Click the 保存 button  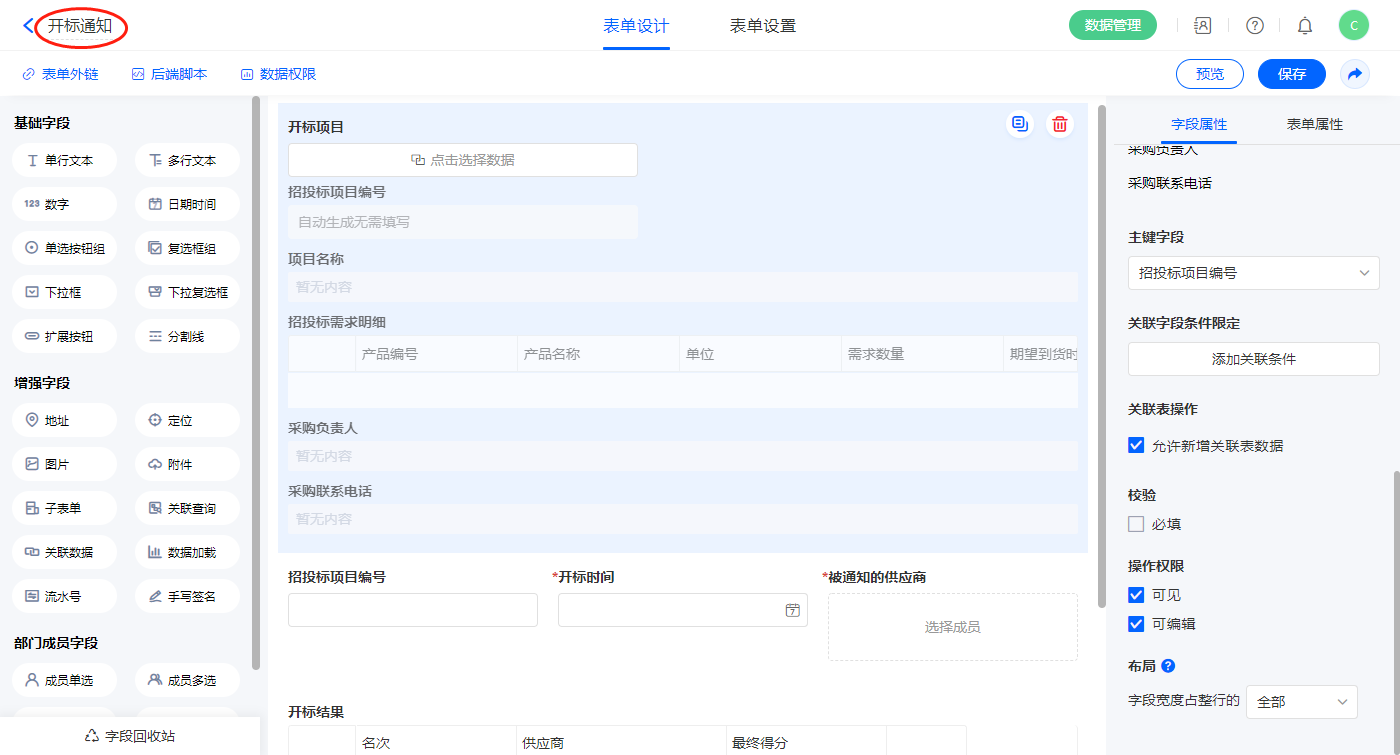point(1291,74)
